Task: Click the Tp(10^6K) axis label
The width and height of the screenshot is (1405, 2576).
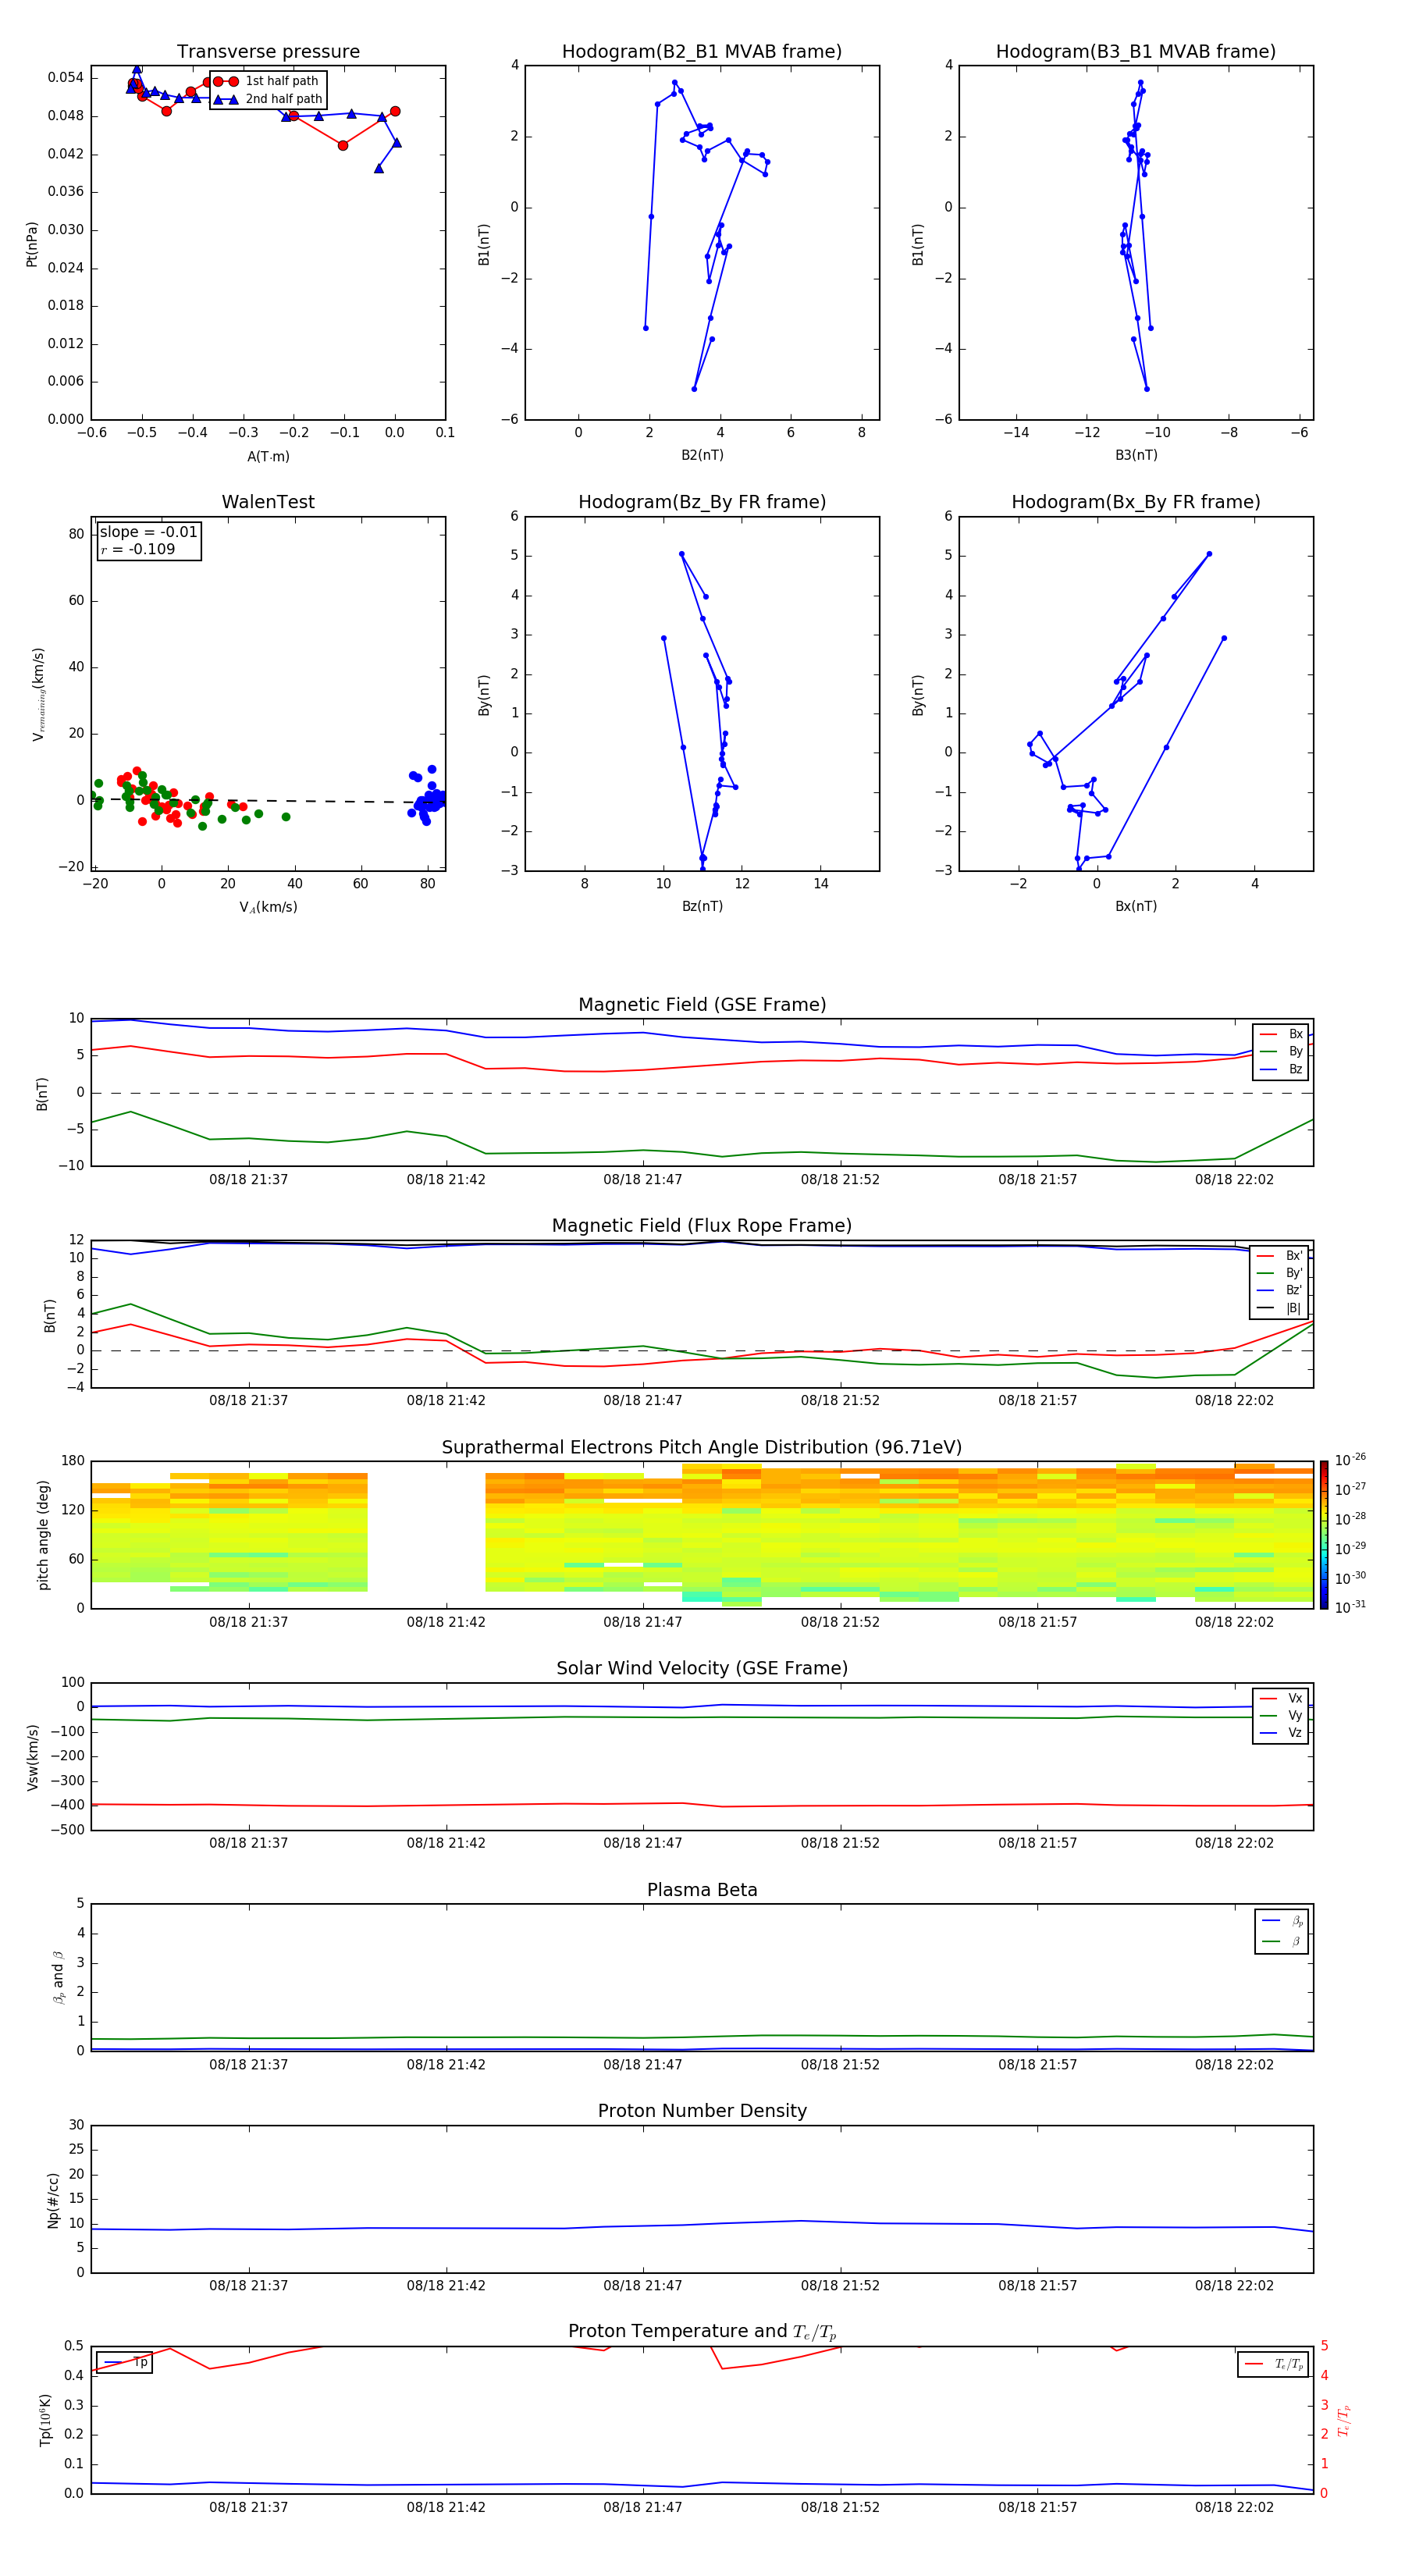Action: (x=45, y=2420)
